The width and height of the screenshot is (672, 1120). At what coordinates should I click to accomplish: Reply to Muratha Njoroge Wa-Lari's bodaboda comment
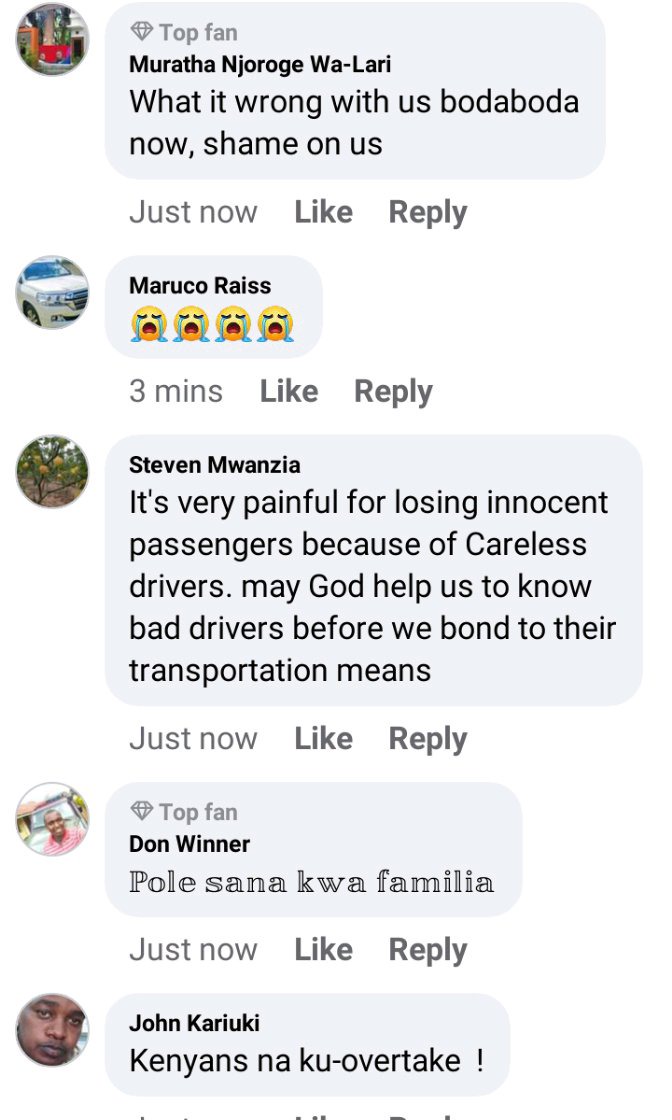click(x=428, y=213)
